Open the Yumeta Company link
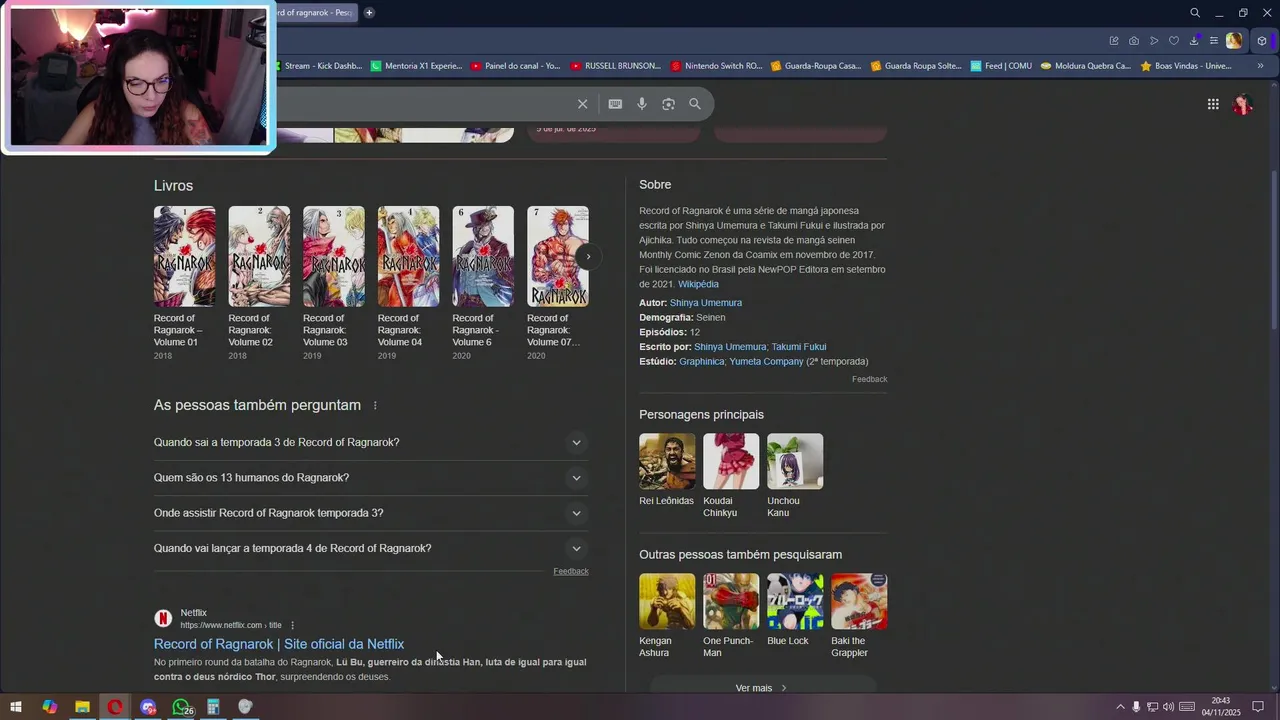The width and height of the screenshot is (1280, 720). [x=766, y=362]
